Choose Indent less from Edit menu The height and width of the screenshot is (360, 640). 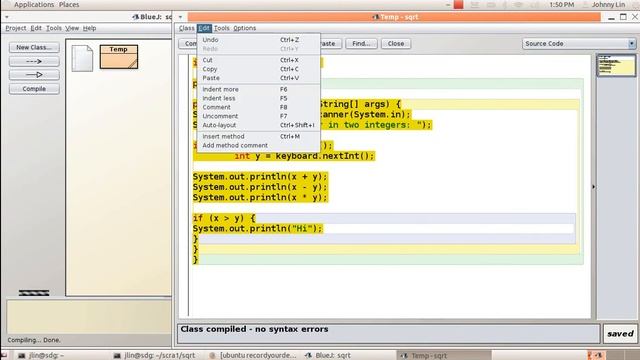tap(258, 98)
